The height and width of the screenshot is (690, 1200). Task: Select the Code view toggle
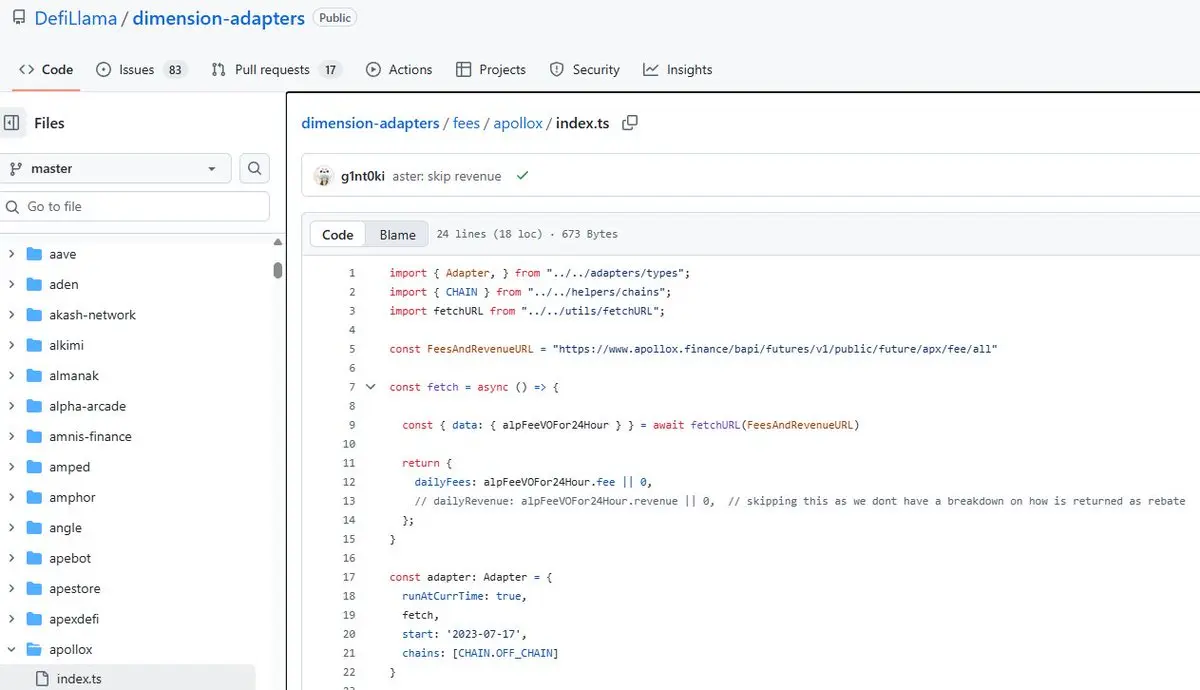tap(338, 234)
